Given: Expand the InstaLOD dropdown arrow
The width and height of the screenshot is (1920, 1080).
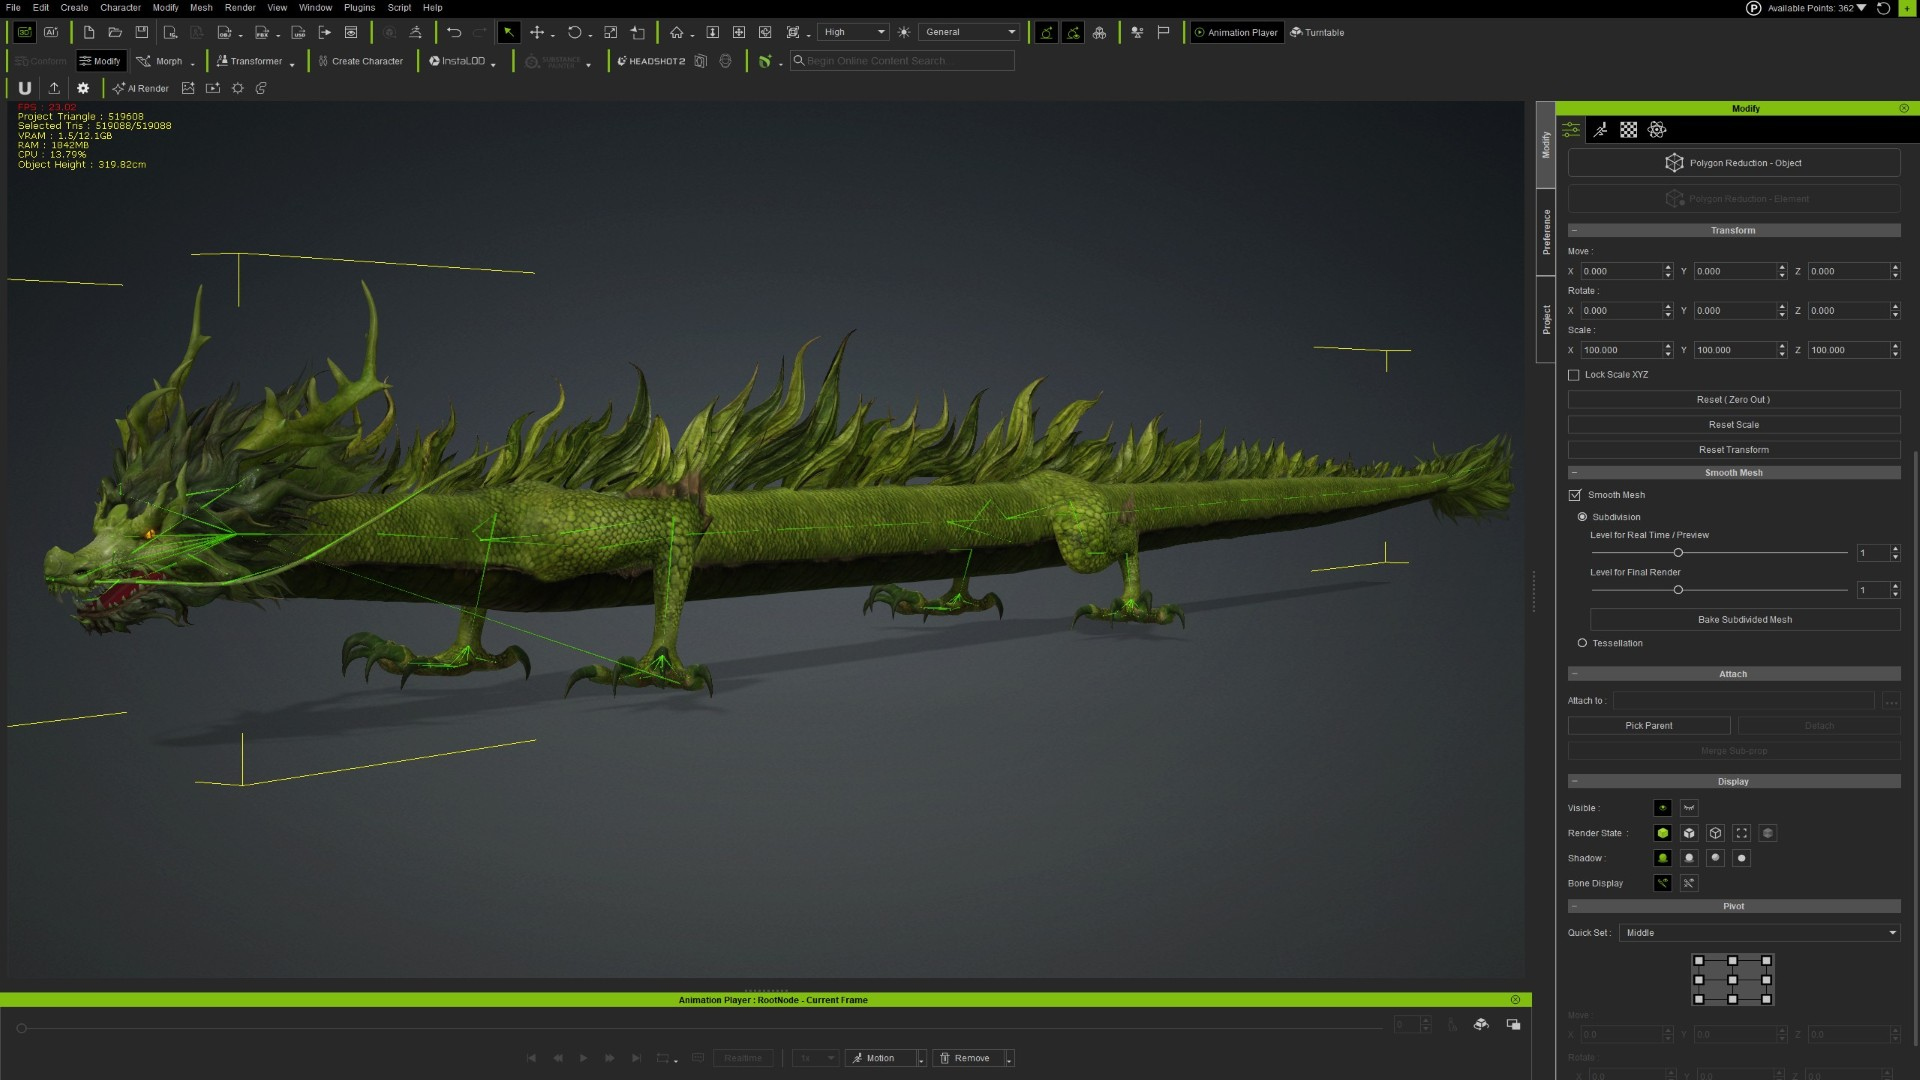Looking at the screenshot, I should (x=493, y=63).
